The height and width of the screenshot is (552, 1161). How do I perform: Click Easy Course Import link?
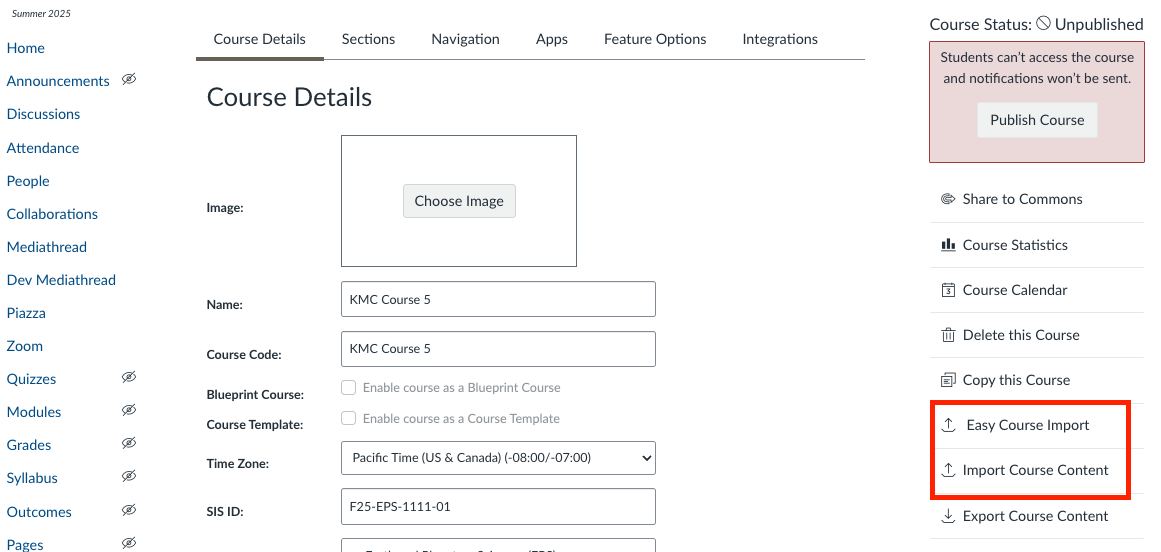pos(1028,425)
